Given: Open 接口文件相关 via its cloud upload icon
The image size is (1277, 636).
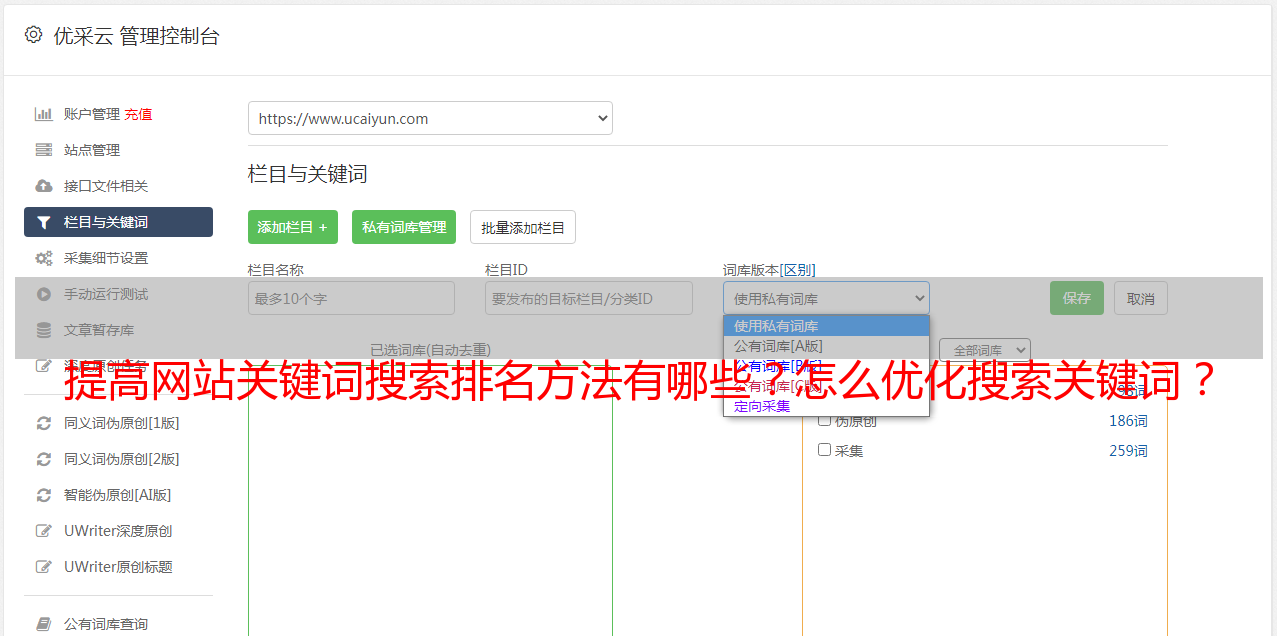Looking at the screenshot, I should click(x=44, y=186).
